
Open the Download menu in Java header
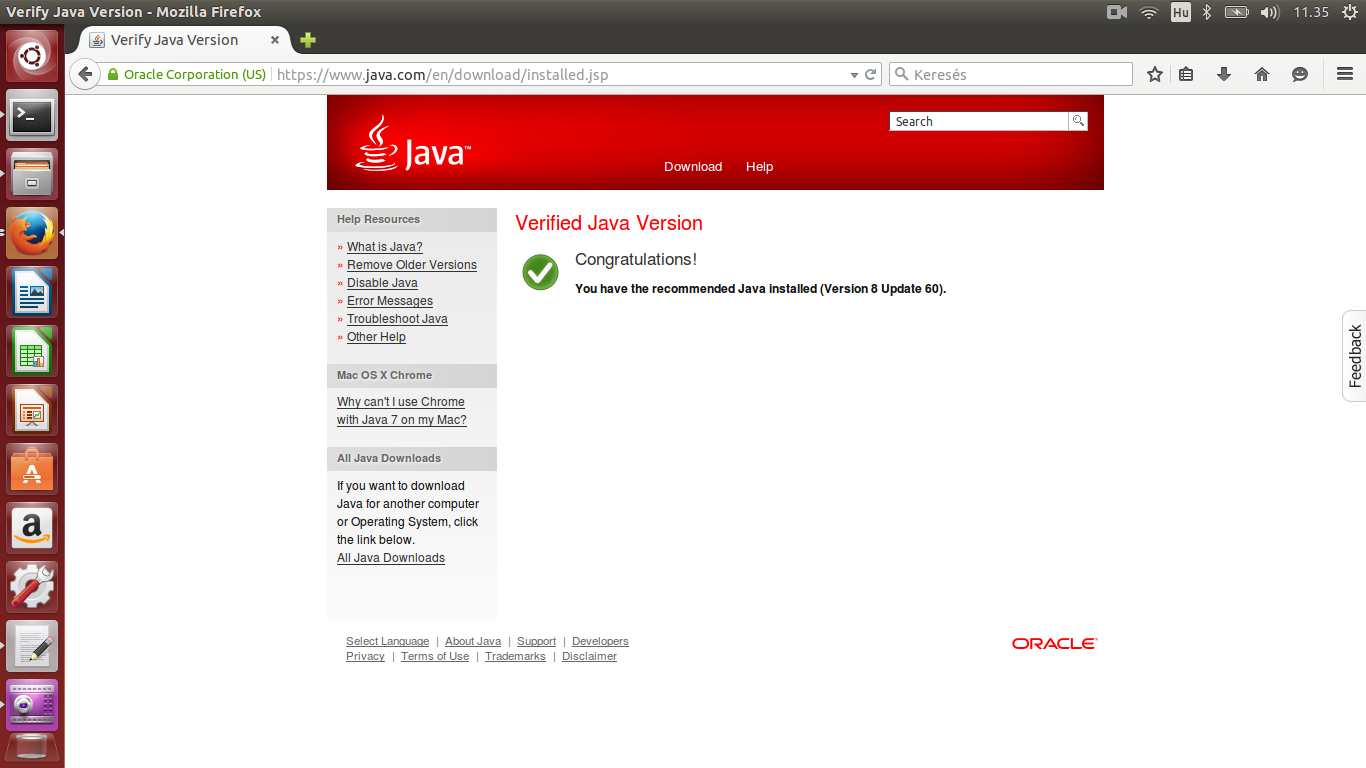tap(692, 167)
